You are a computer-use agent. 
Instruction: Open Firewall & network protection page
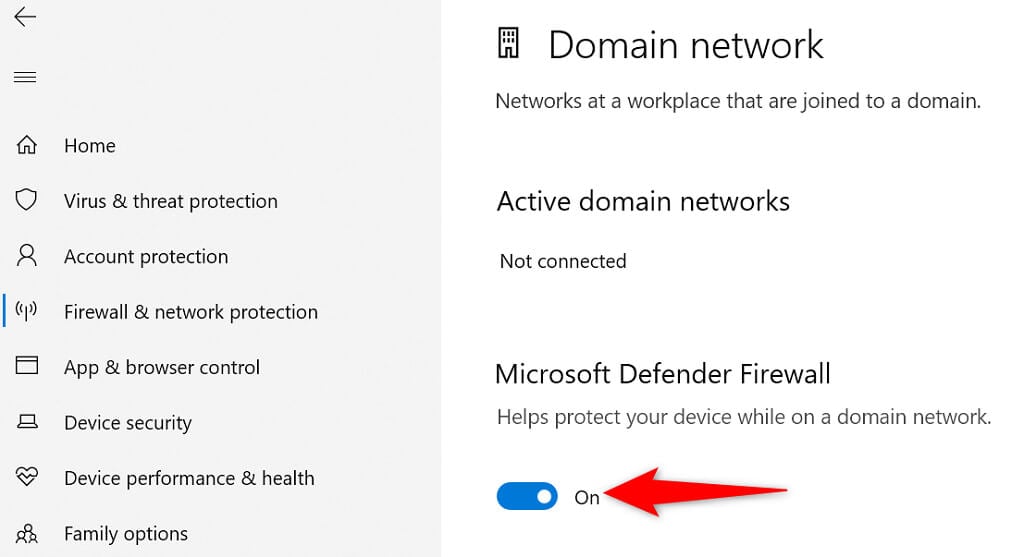pos(190,312)
